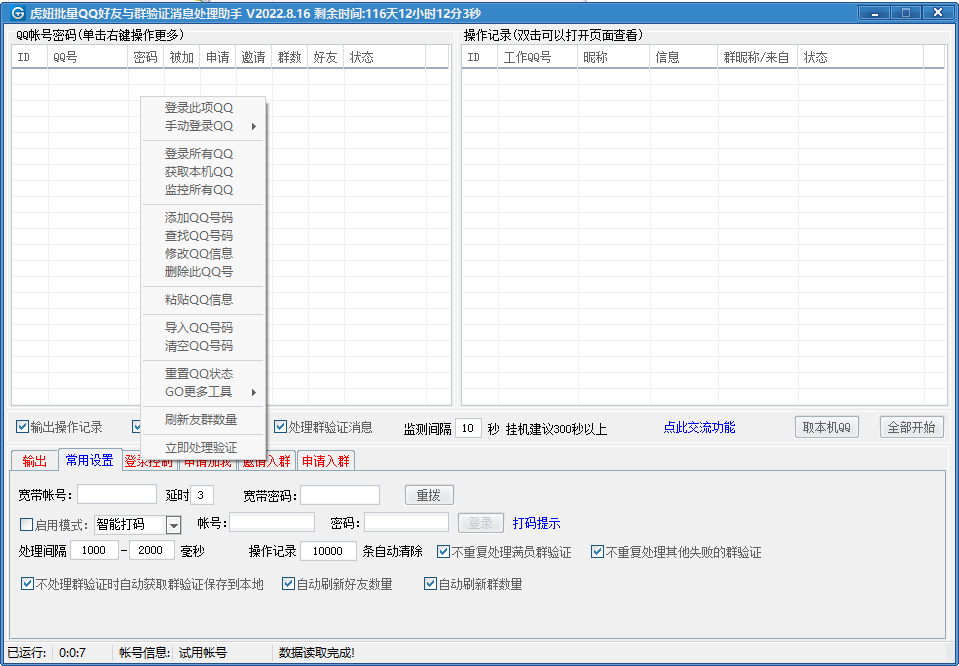Click the 群昵称/来自 column header

coord(758,57)
